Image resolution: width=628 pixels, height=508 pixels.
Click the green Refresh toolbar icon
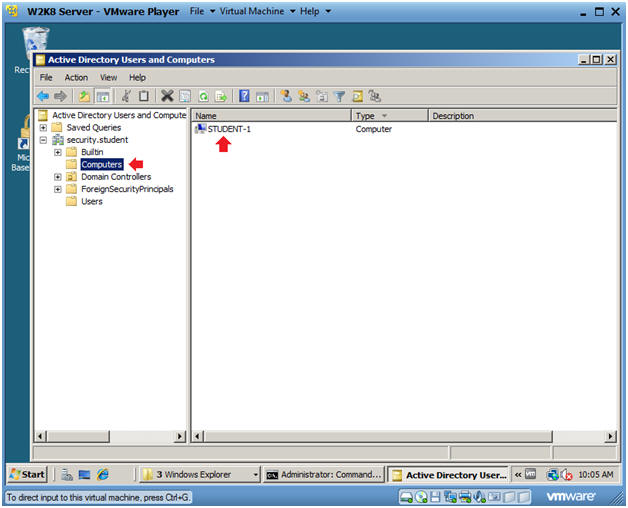coord(203,96)
